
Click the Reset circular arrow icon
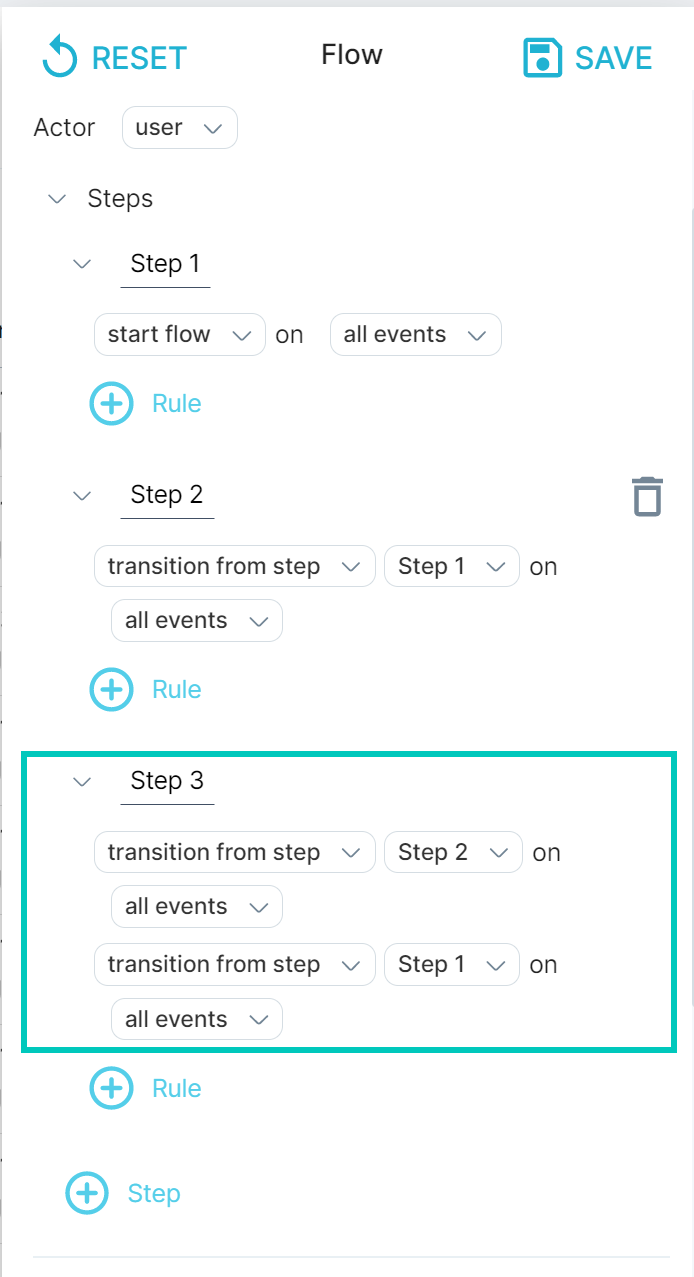pos(60,57)
